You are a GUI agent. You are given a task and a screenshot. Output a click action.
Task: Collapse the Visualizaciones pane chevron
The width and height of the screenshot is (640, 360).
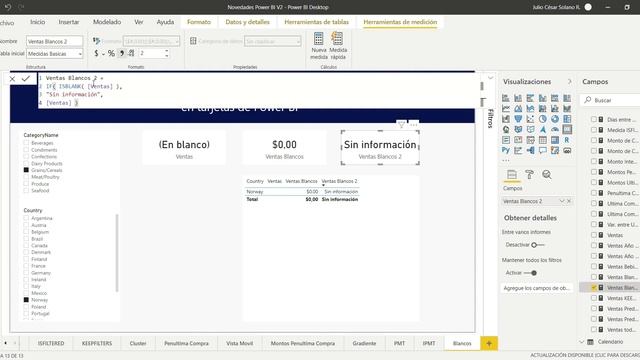[569, 82]
